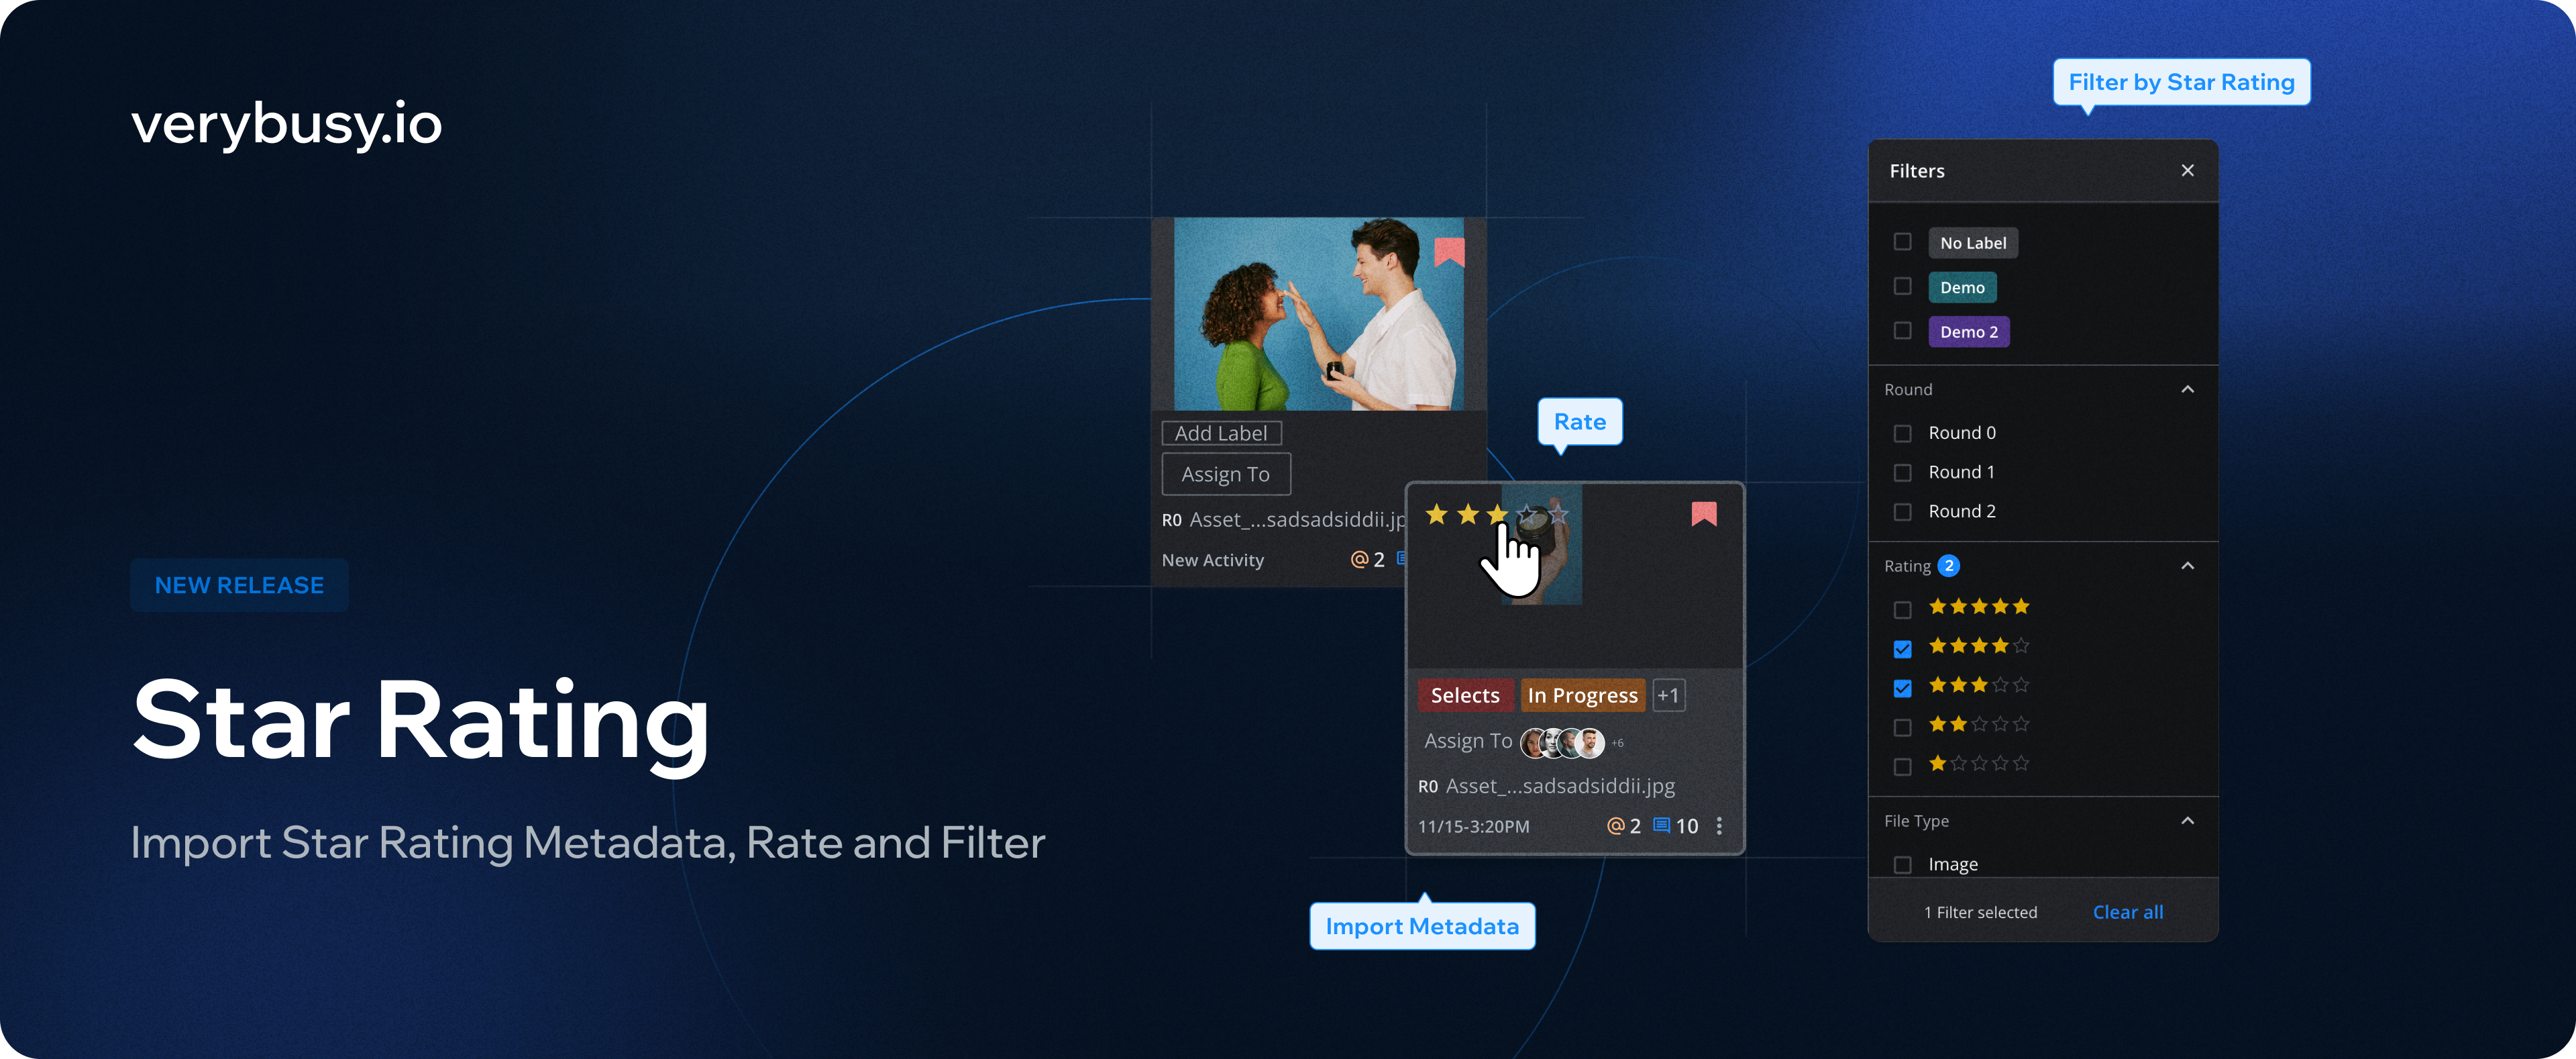The image size is (2576, 1059).
Task: Click the verybusy.io logo
Action: [x=286, y=124]
